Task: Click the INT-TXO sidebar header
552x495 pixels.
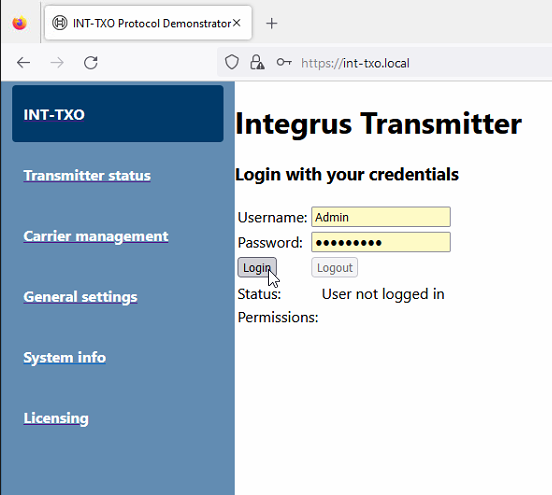Action: click(x=118, y=114)
